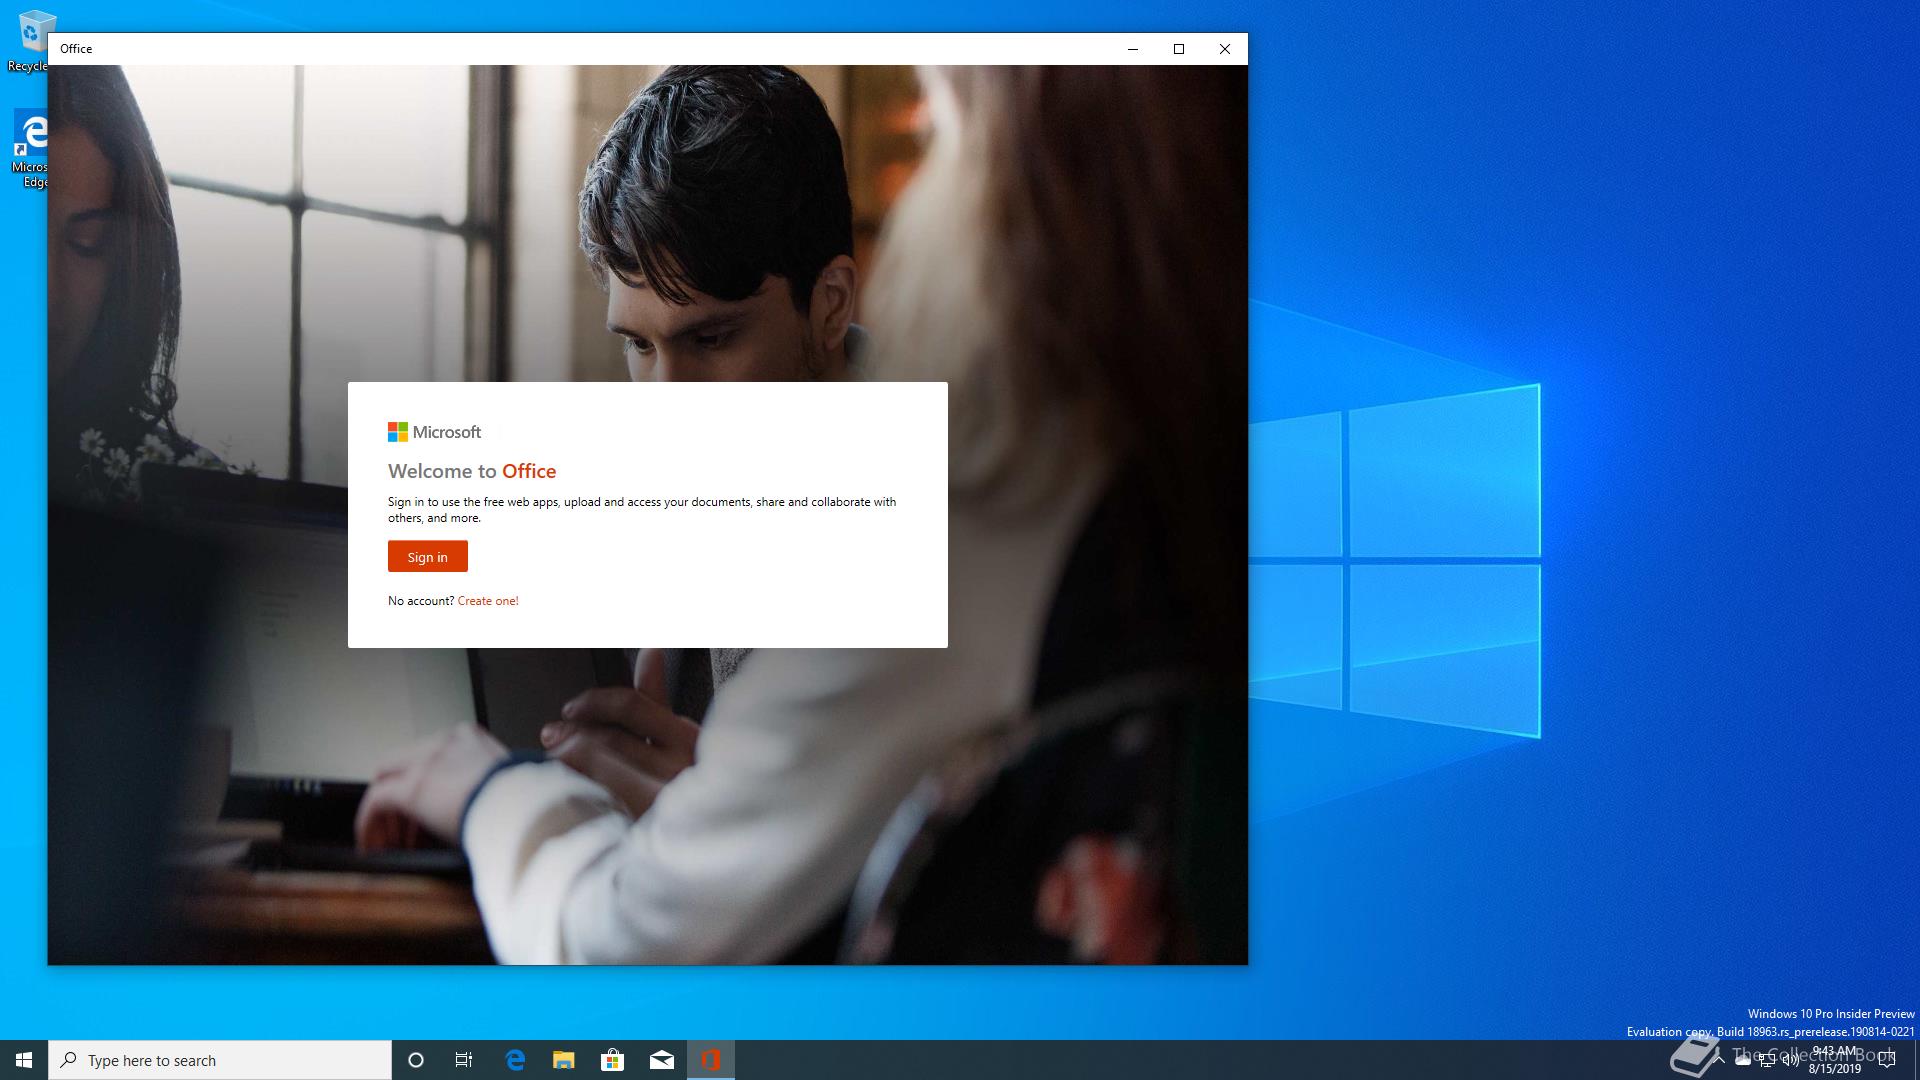Click the OneDrive cloud tray icon
The height and width of the screenshot is (1080, 1920).
(x=1743, y=1061)
